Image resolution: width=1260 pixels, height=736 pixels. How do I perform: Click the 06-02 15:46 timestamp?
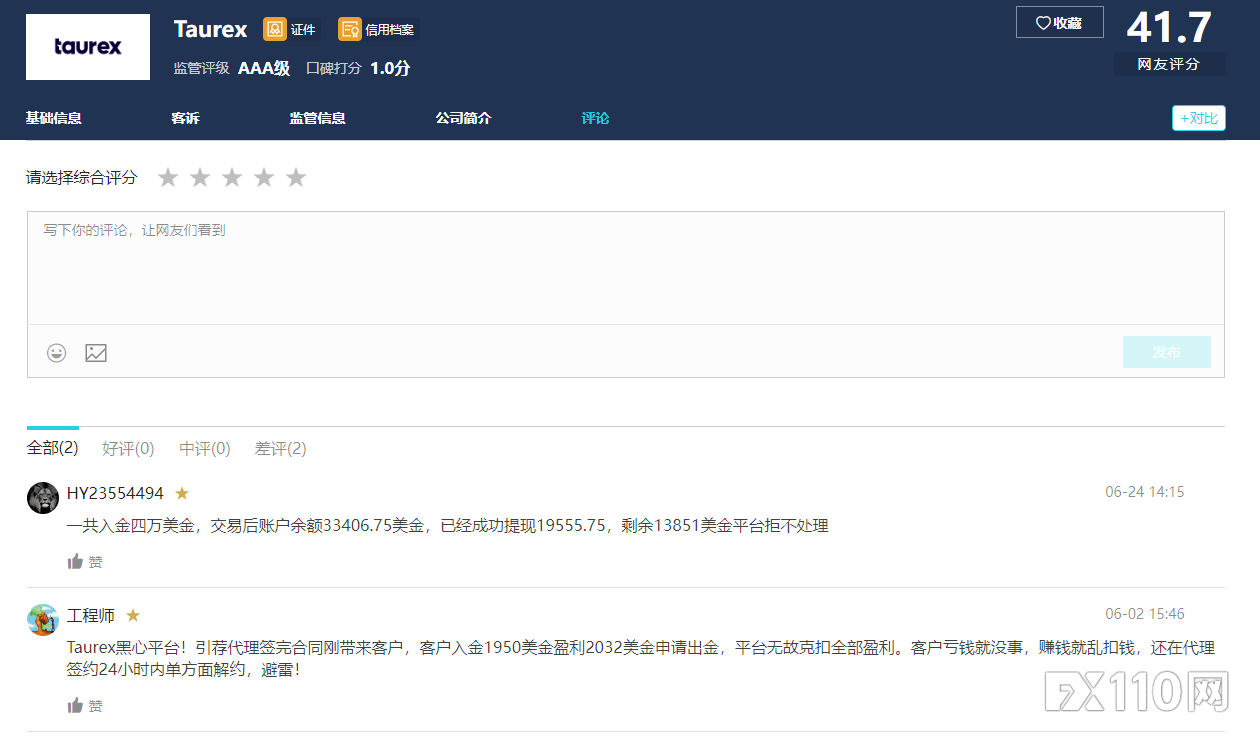[x=1145, y=614]
